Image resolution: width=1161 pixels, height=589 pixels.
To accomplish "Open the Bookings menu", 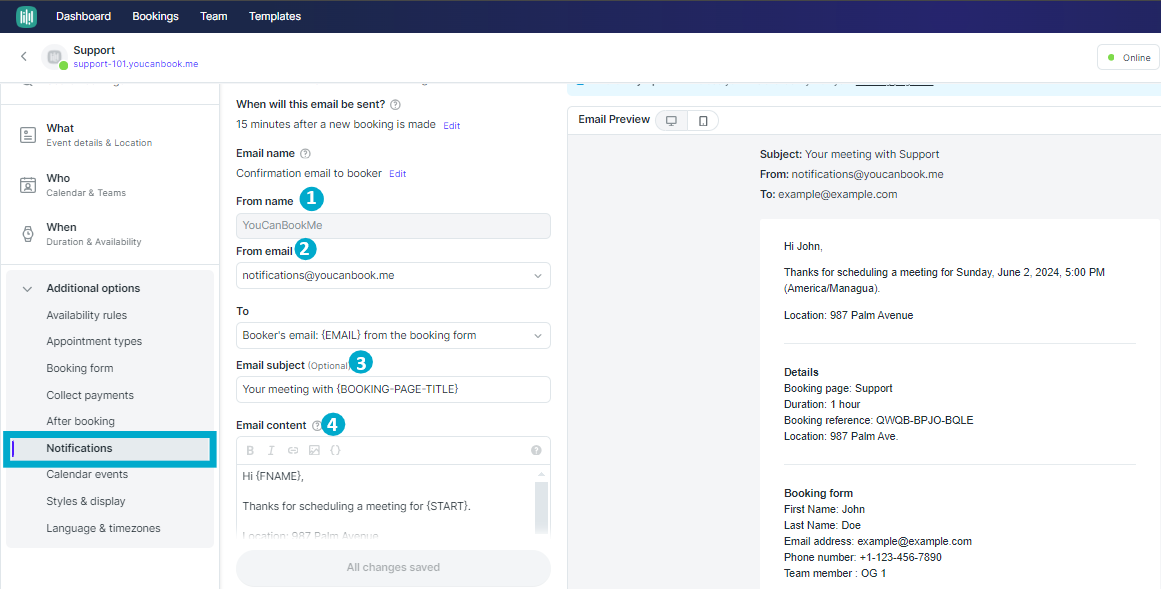I will tap(155, 16).
